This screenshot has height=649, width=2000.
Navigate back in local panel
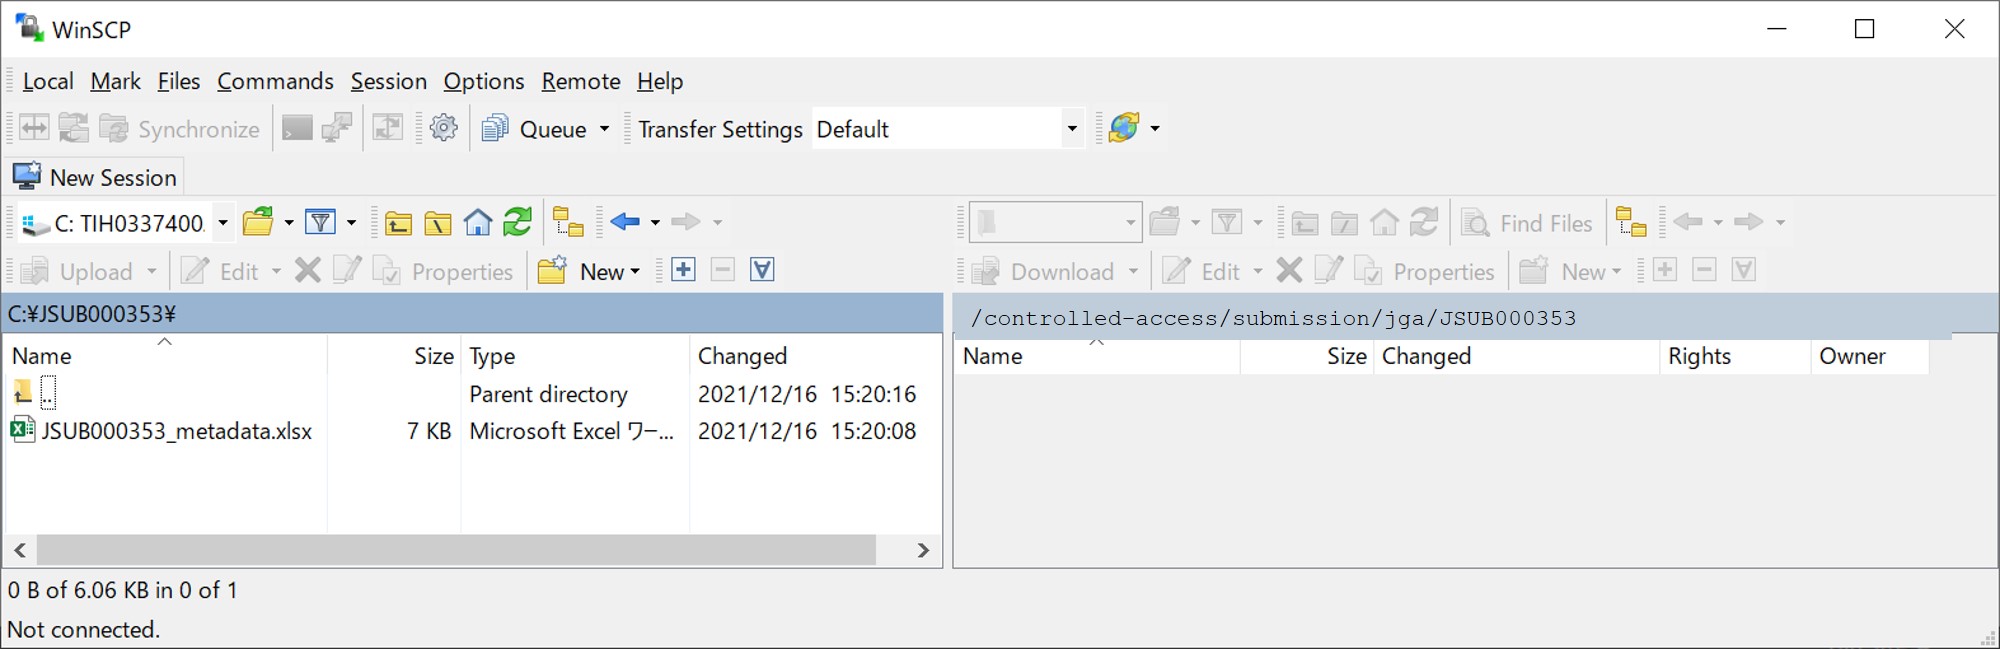coord(625,222)
